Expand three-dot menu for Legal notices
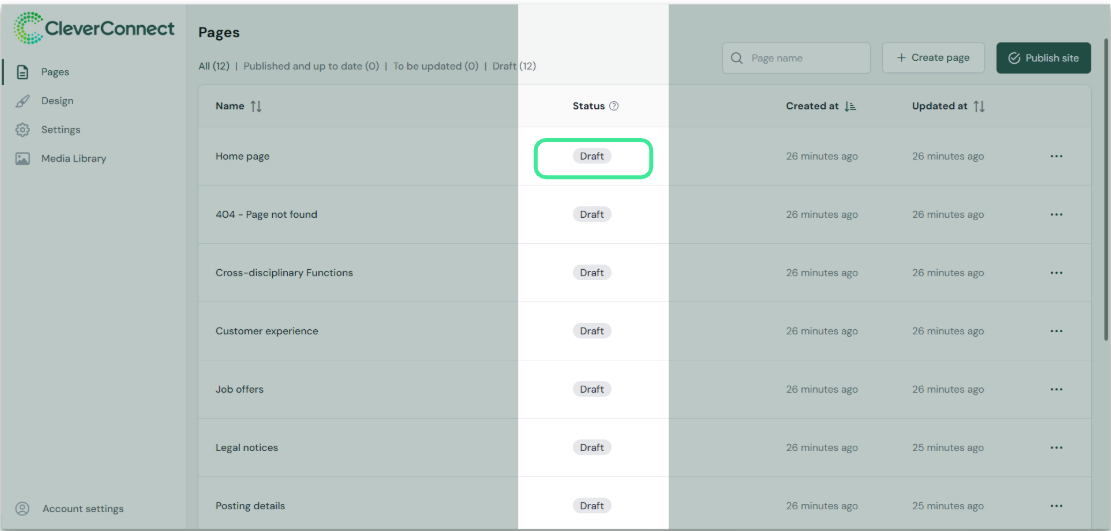This screenshot has width=1111, height=531. click(1056, 447)
